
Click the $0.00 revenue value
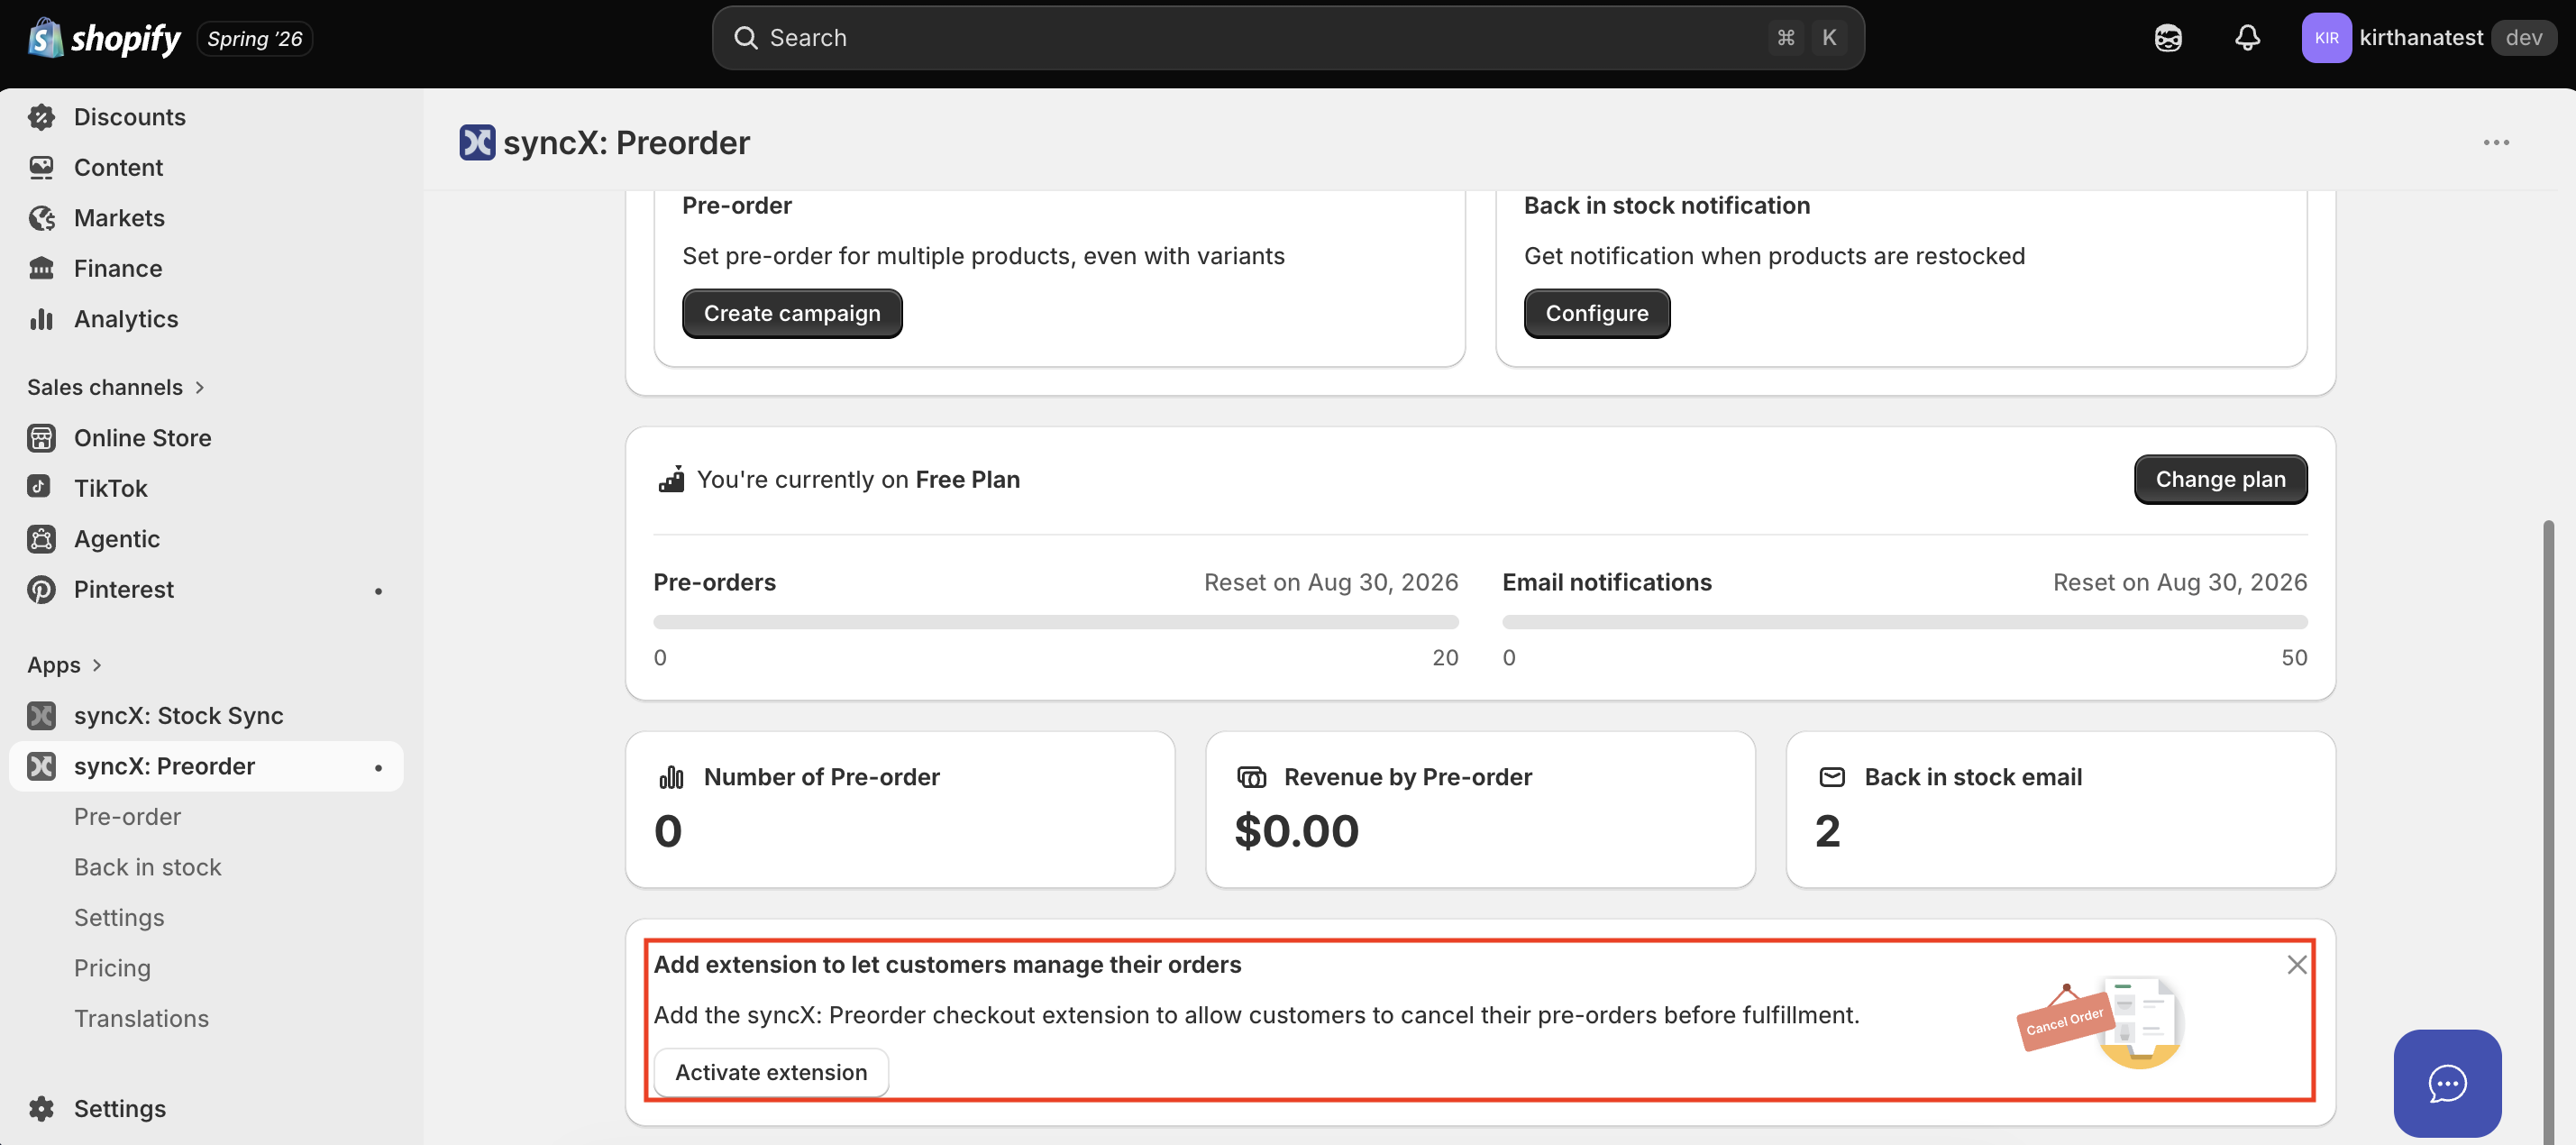[1296, 830]
